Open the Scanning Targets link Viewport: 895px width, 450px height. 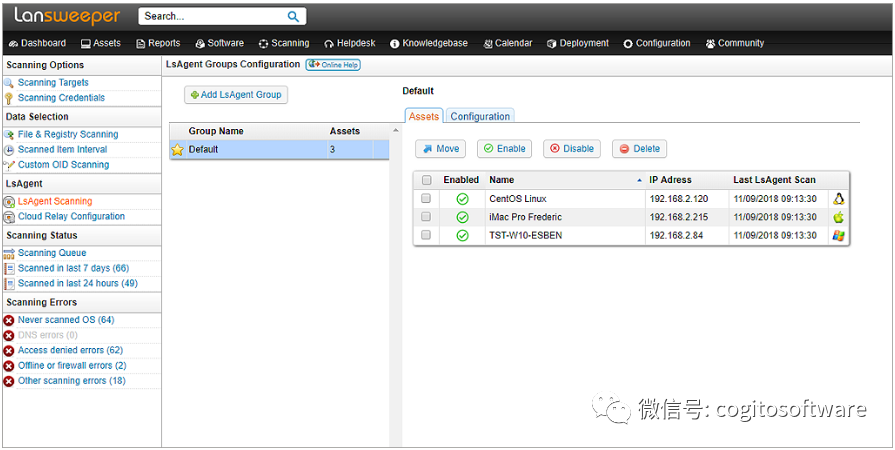coord(53,83)
